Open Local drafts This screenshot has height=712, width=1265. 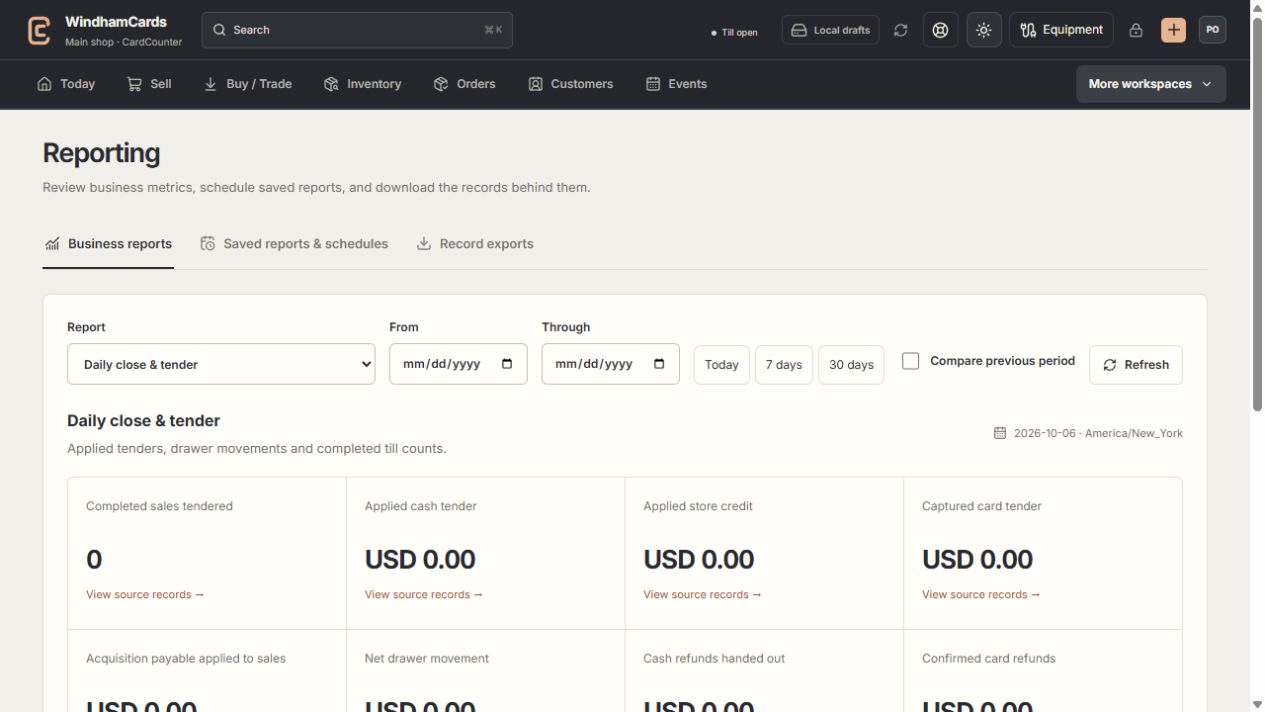click(x=831, y=30)
